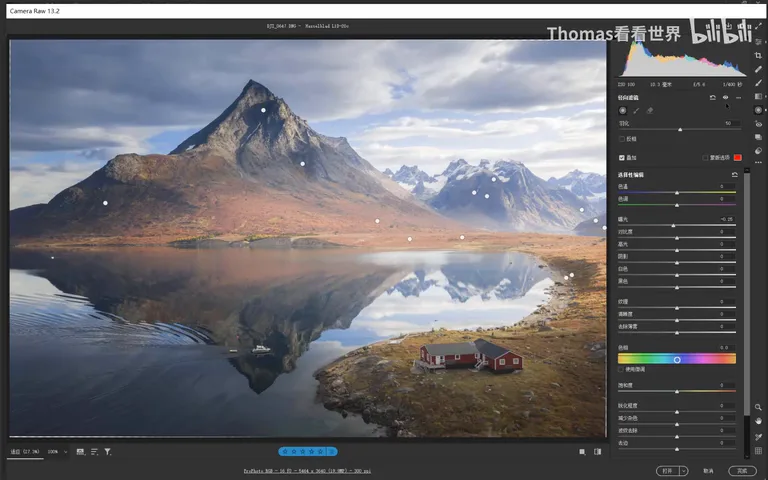Set zoom to 100%
768x480 pixels.
tap(53, 452)
